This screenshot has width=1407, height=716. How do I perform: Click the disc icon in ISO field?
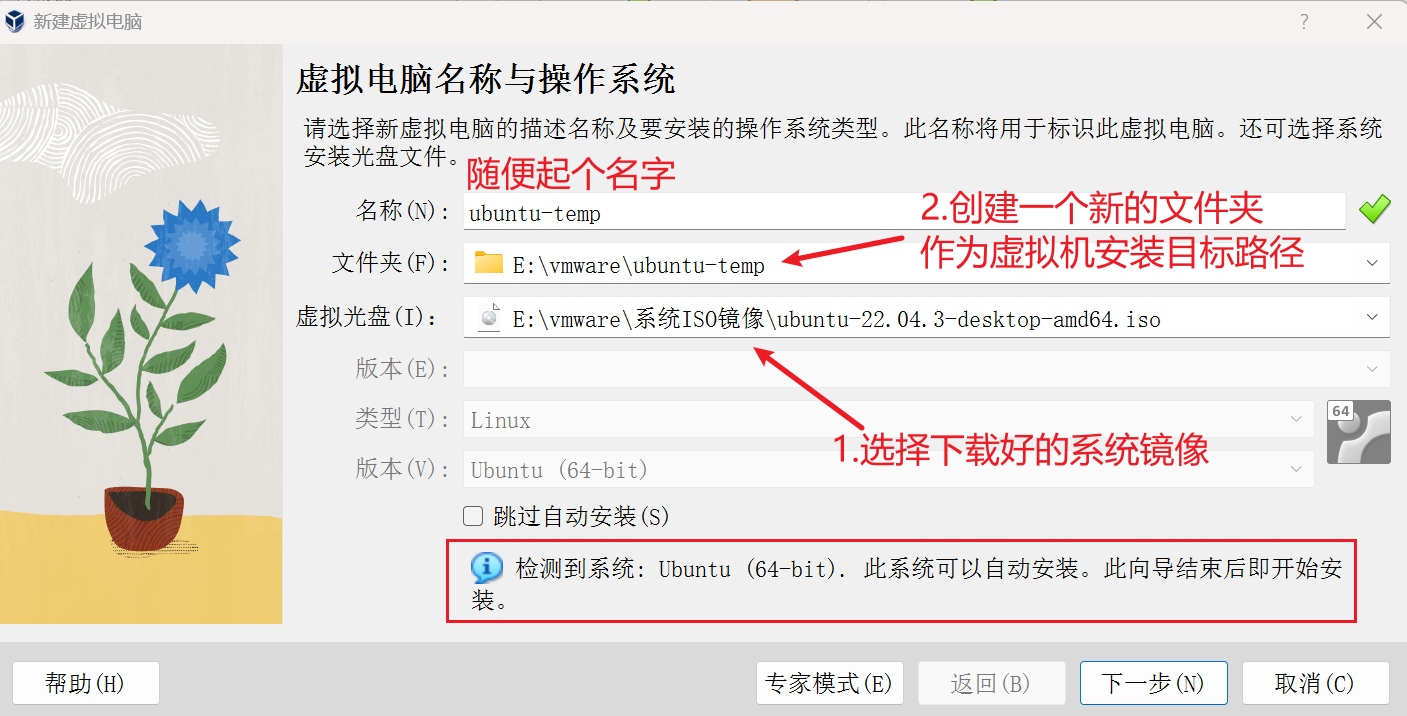489,316
